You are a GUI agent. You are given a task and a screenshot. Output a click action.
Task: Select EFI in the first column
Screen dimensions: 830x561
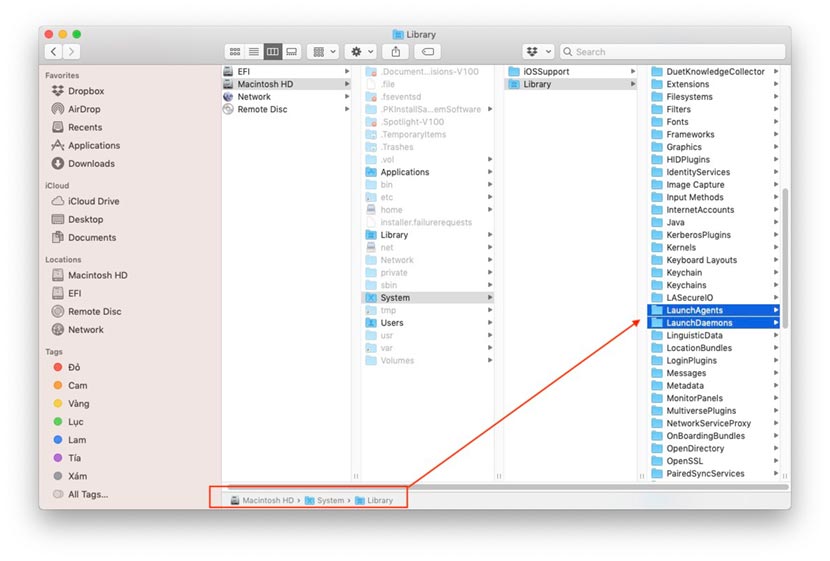click(286, 71)
